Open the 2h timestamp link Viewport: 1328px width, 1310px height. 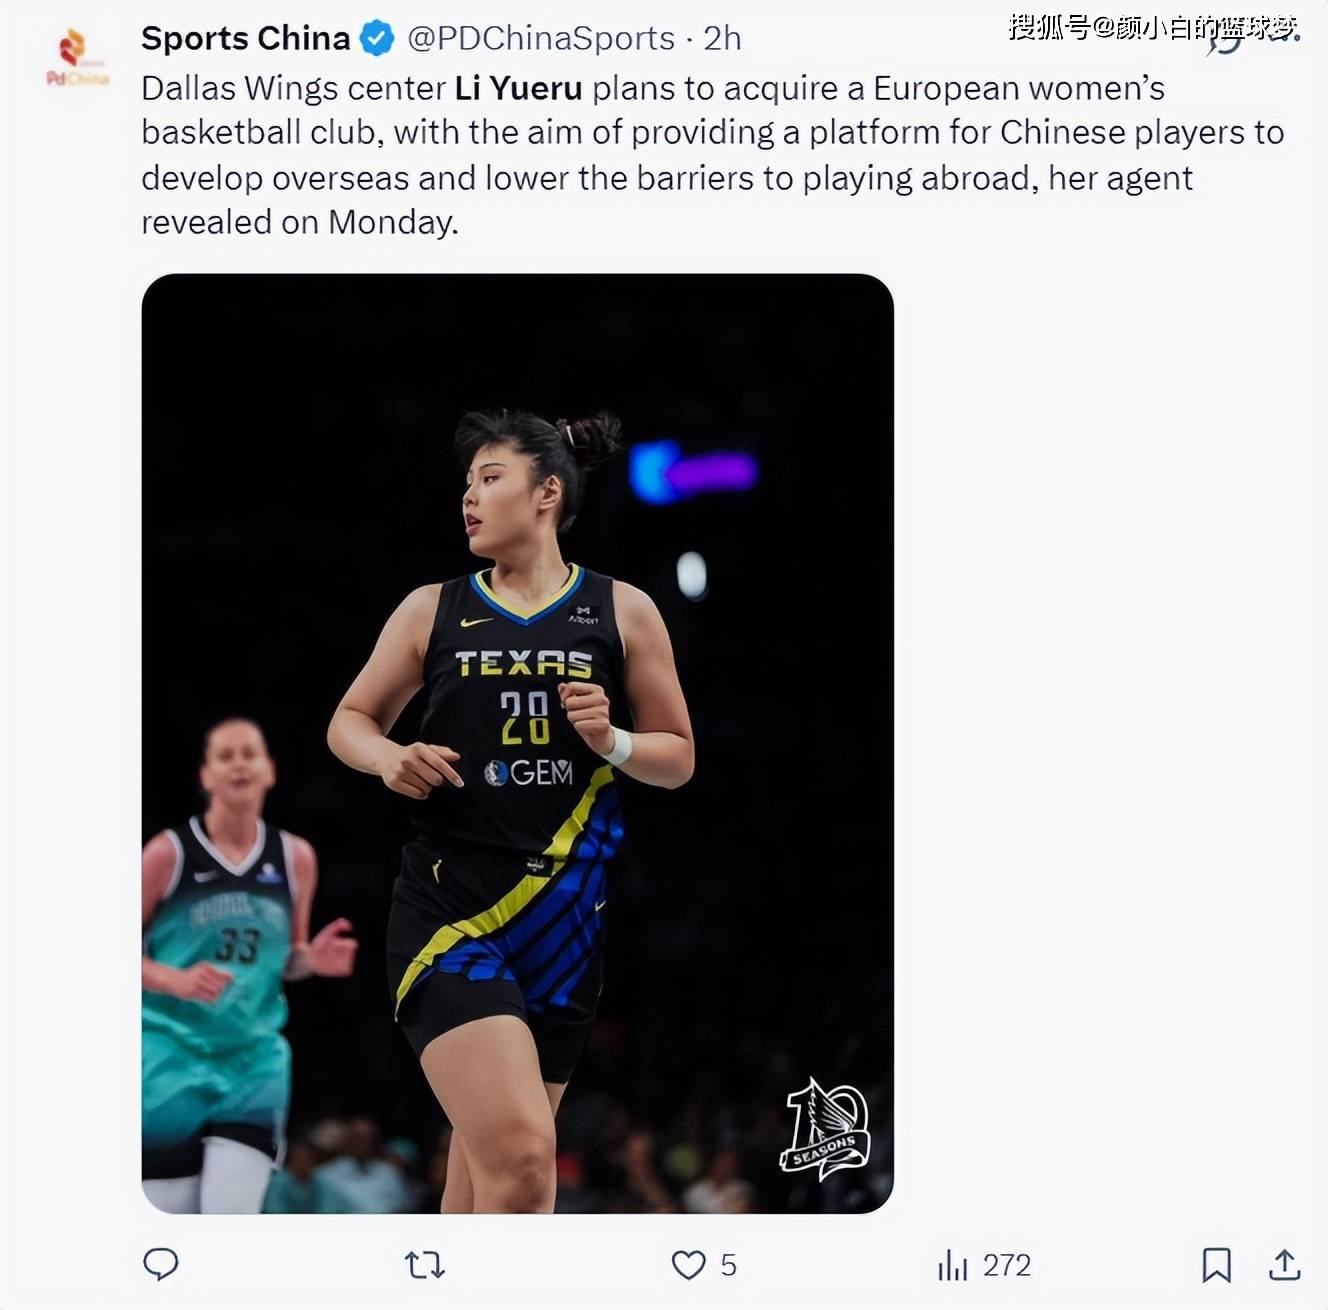(x=722, y=38)
